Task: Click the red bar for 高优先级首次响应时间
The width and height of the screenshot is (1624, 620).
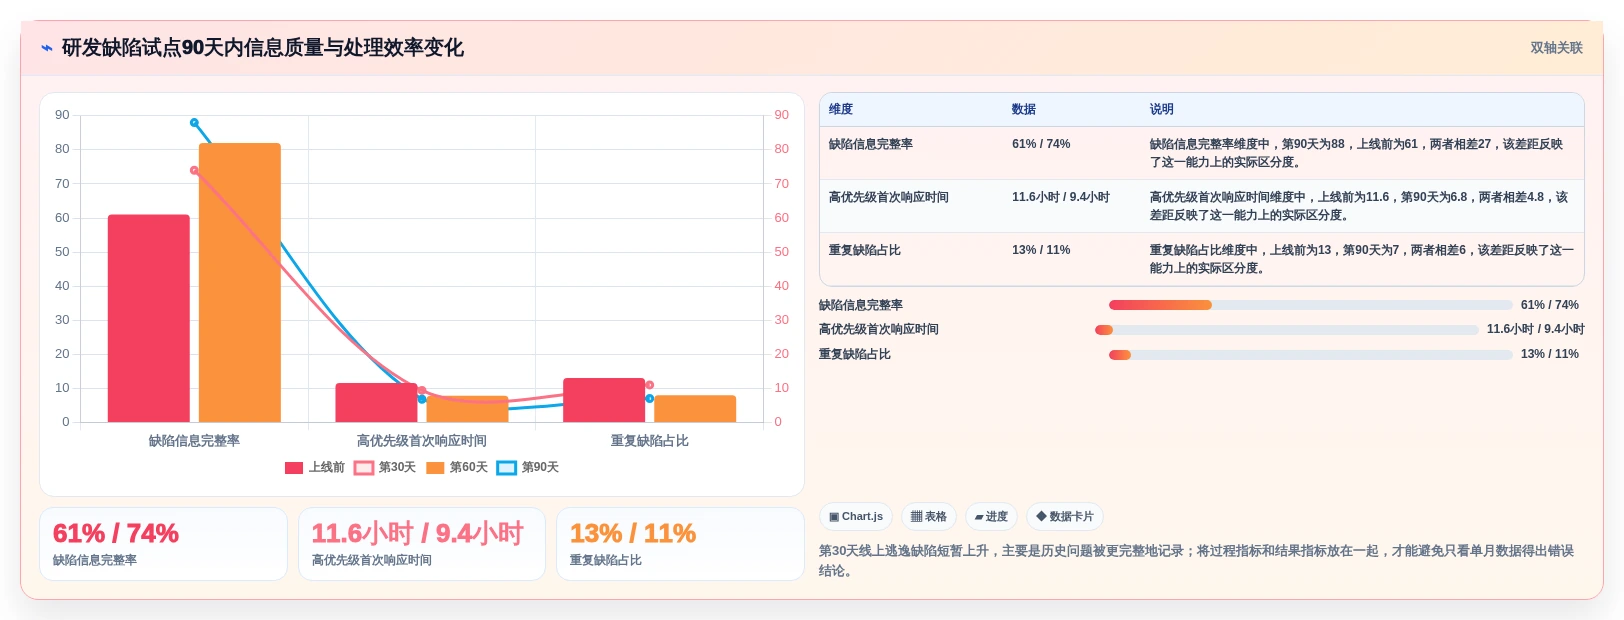Action: click(376, 402)
